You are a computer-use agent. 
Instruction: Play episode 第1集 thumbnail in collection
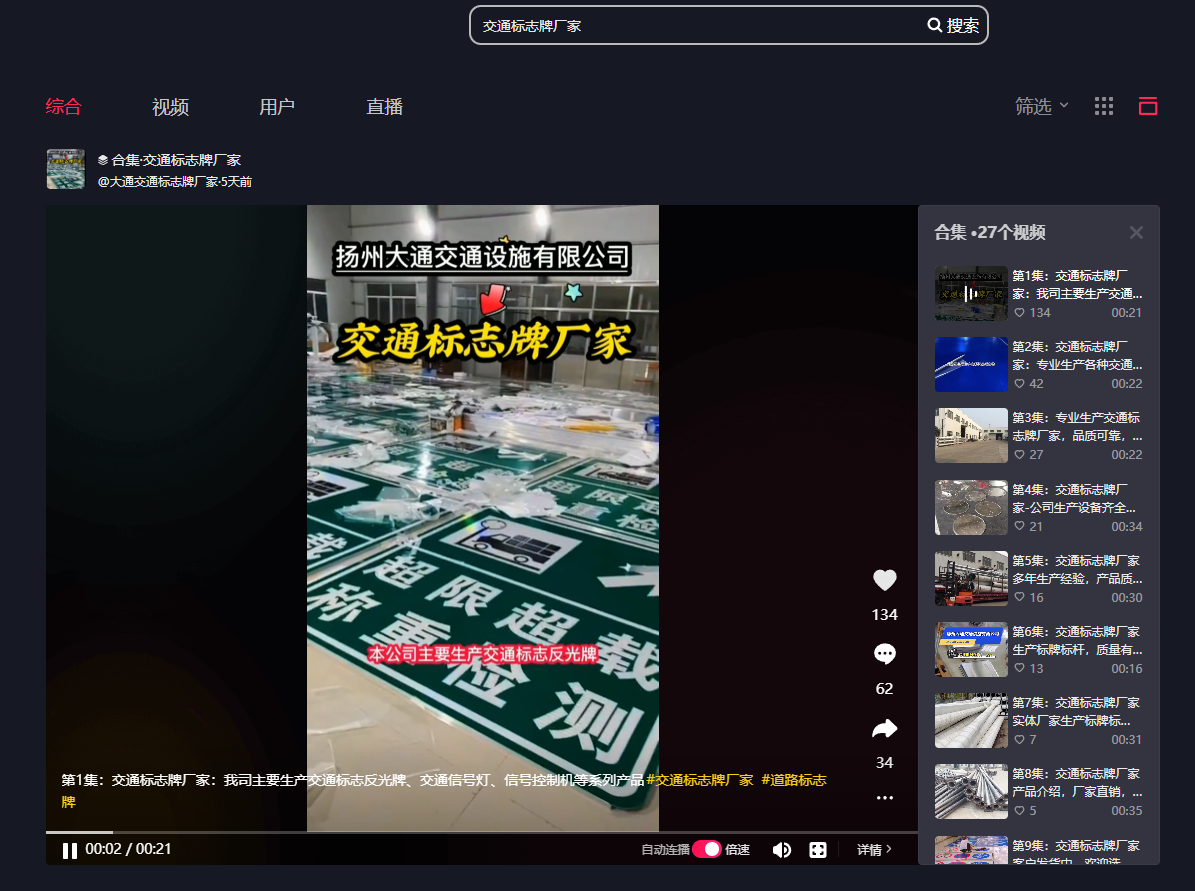click(x=971, y=293)
